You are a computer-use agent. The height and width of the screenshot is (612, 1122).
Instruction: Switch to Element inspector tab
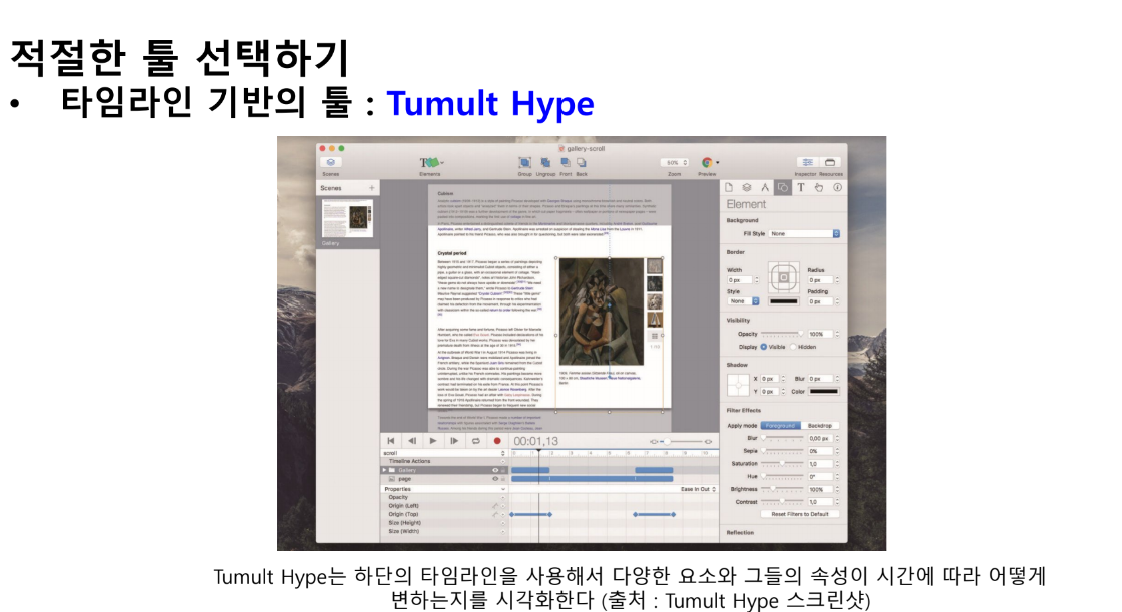(x=783, y=188)
